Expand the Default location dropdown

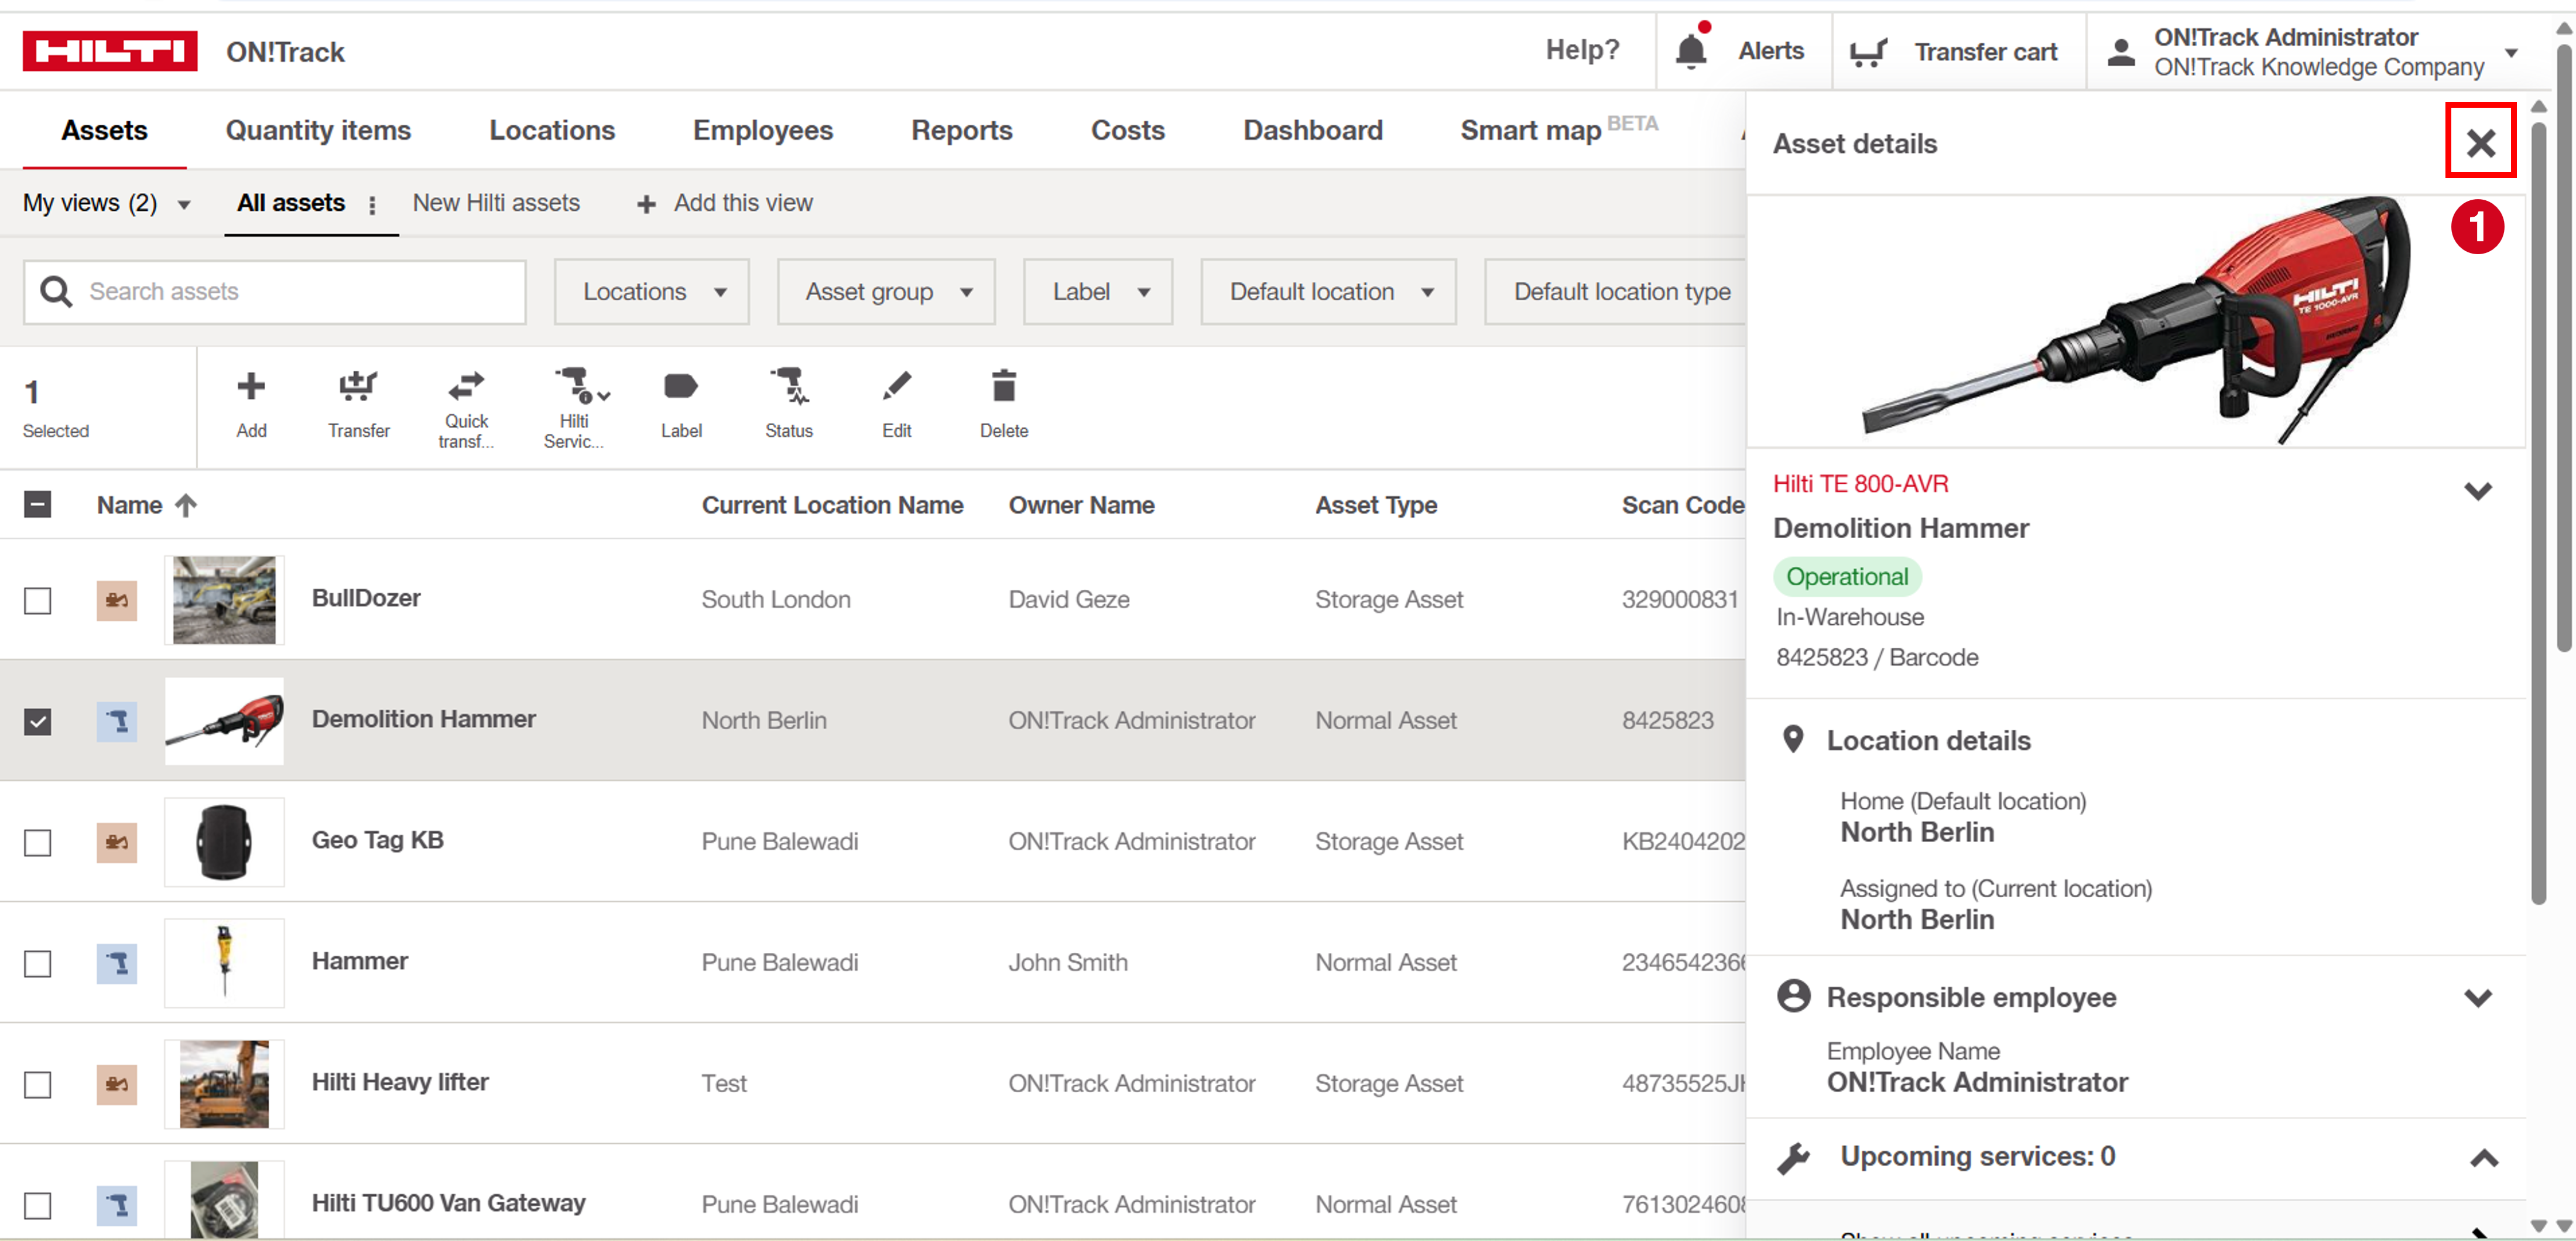point(1327,292)
